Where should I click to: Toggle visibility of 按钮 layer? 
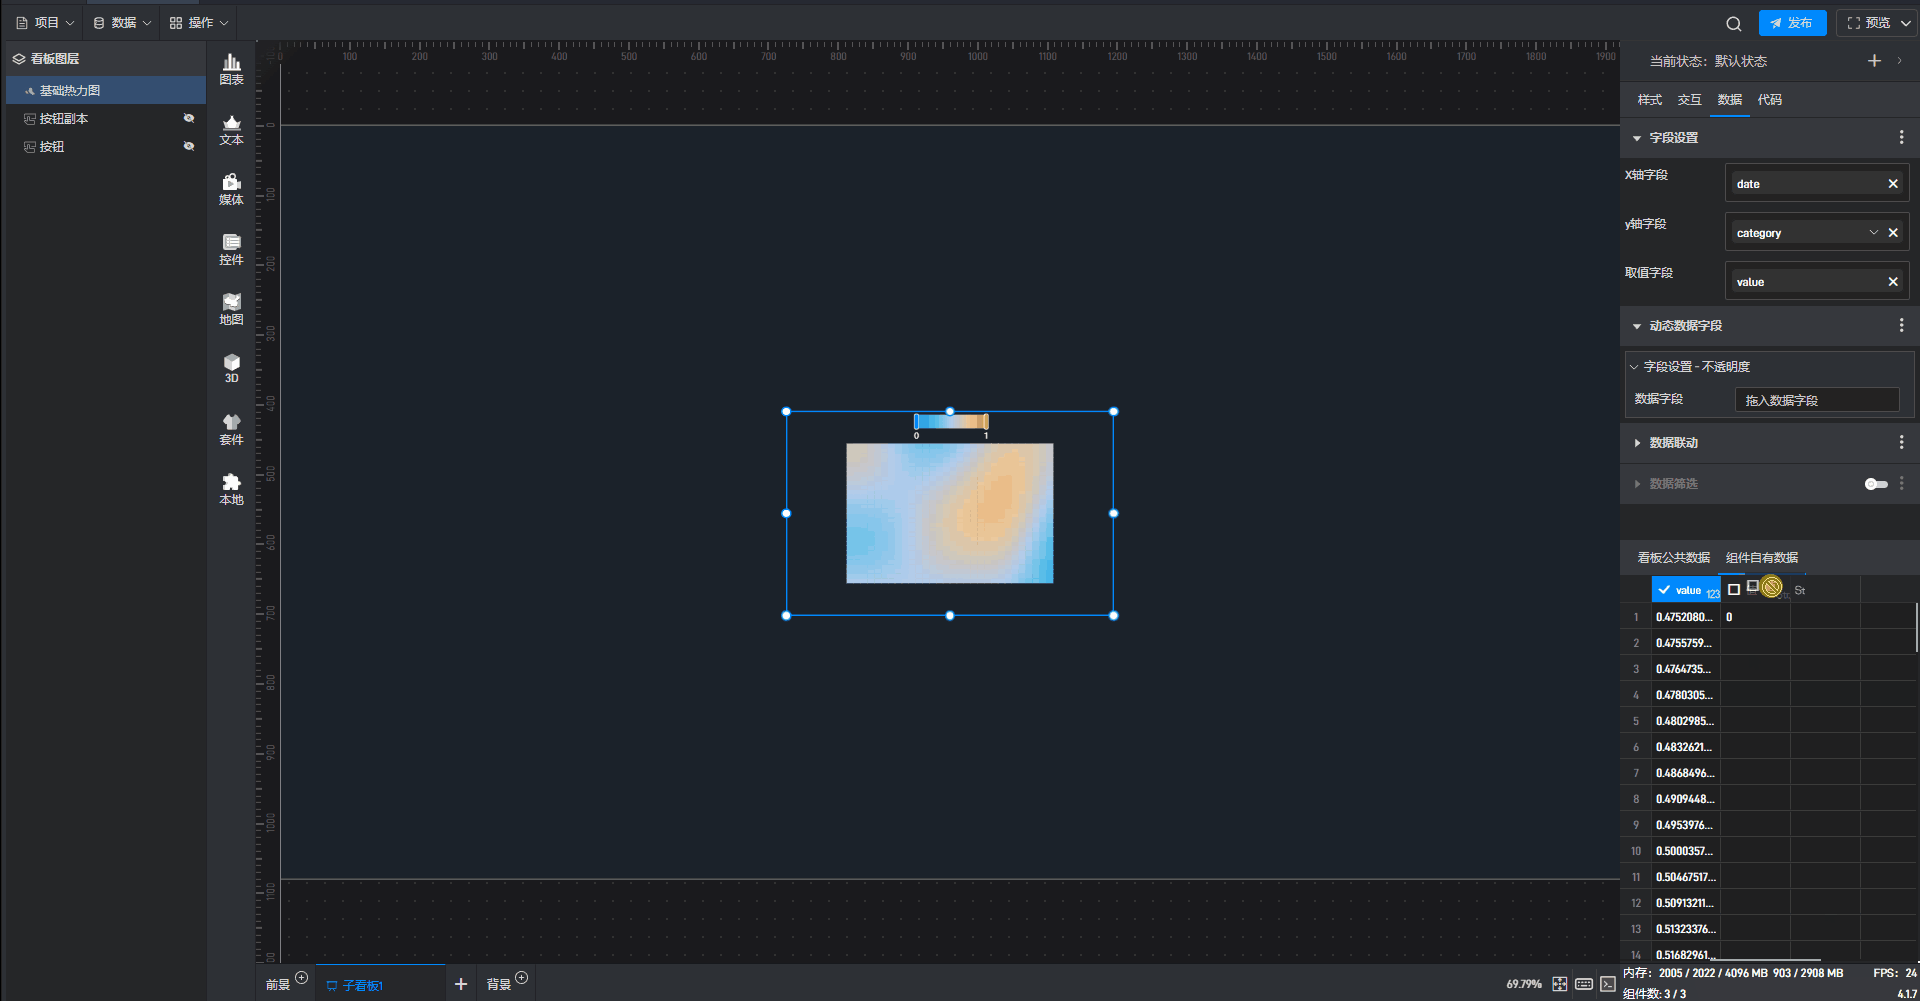pos(188,146)
